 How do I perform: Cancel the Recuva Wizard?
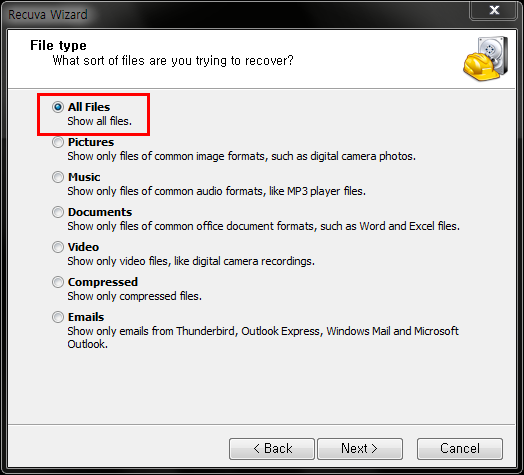(460, 449)
